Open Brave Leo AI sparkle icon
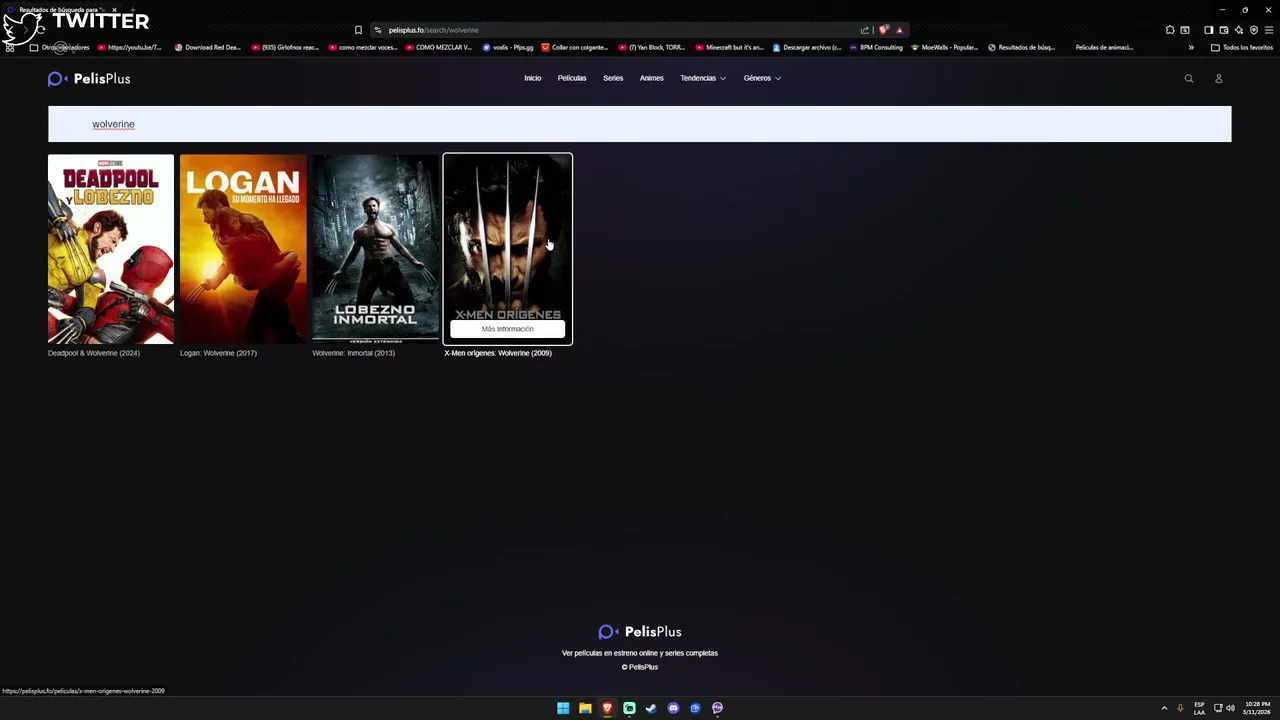This screenshot has width=1280, height=720. click(1238, 30)
